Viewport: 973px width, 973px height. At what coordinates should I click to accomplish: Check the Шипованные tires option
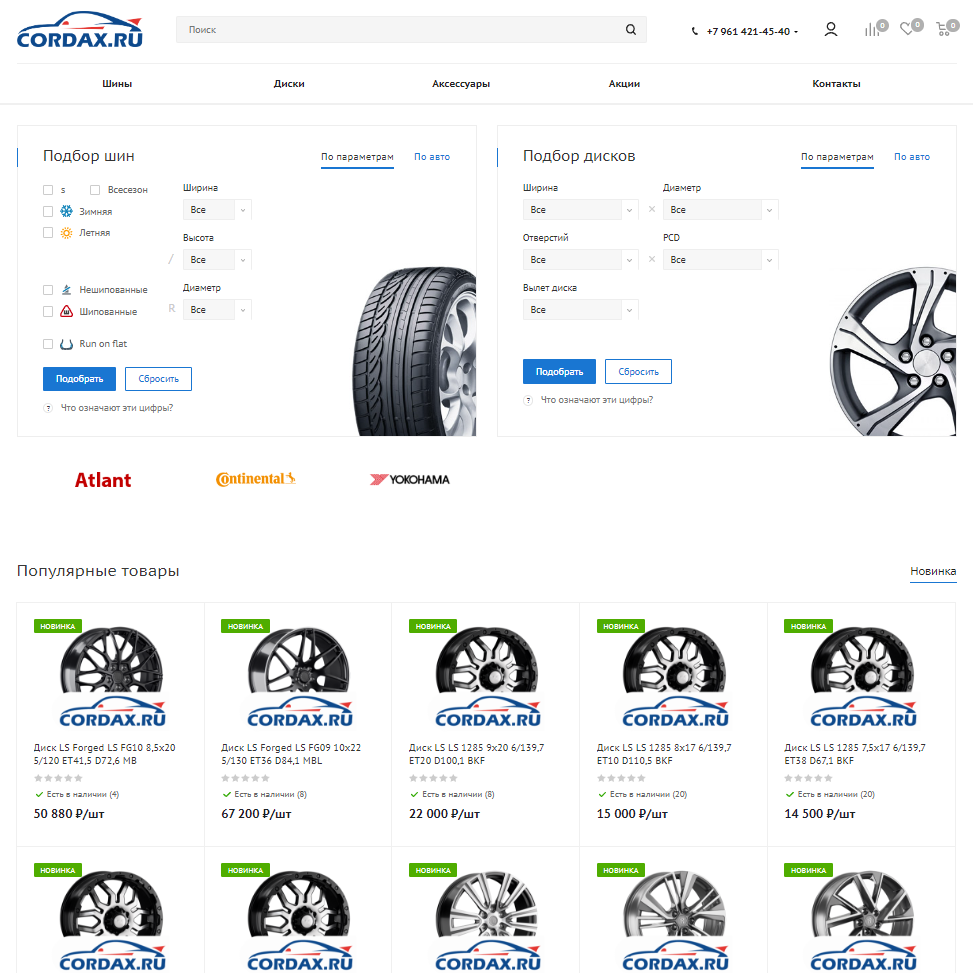coord(48,312)
